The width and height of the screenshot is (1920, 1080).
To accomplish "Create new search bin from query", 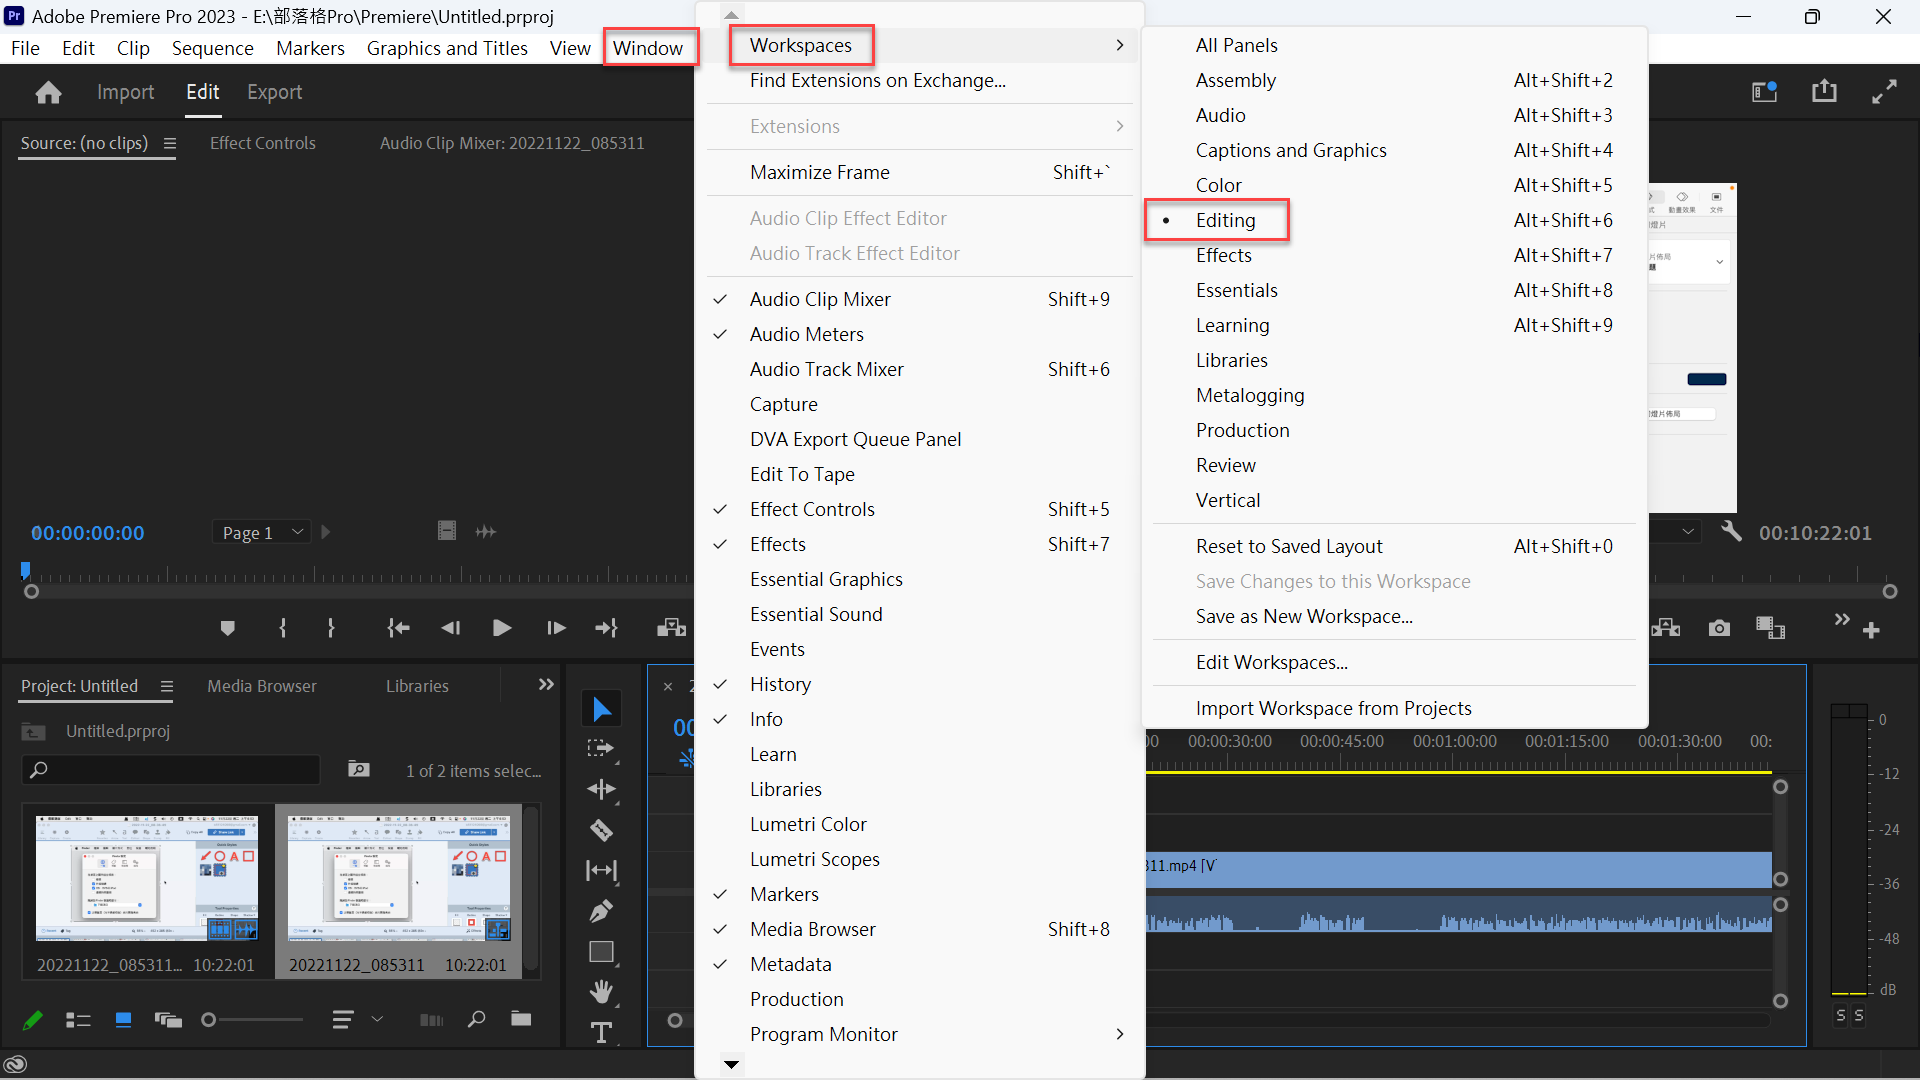I will click(x=358, y=769).
